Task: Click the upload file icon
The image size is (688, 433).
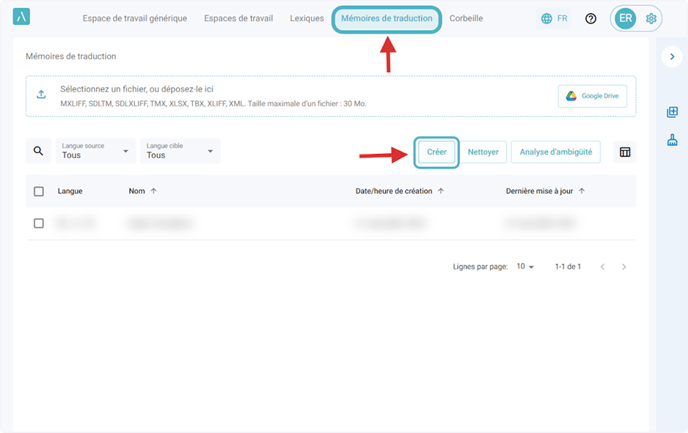Action: (41, 95)
